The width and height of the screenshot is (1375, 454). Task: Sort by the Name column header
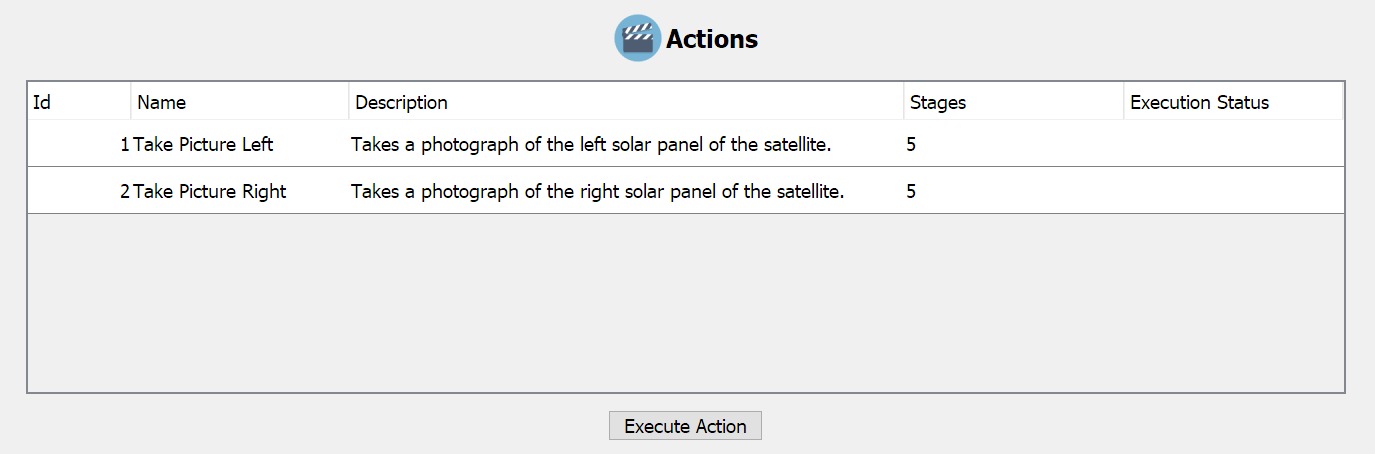coord(239,102)
